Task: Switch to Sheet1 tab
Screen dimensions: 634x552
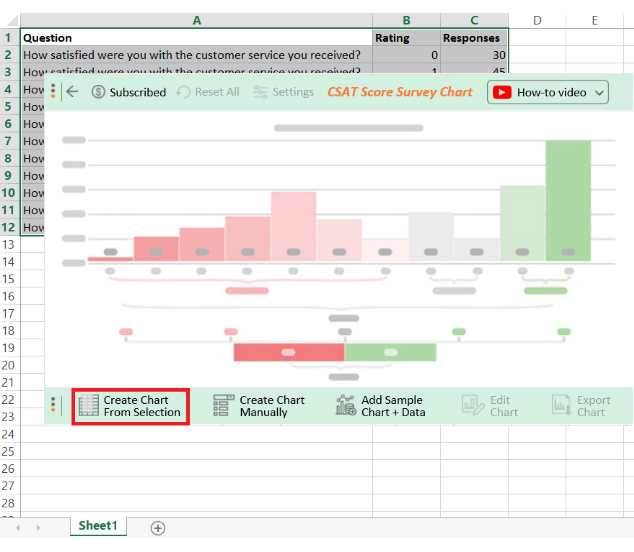Action: 98,526
